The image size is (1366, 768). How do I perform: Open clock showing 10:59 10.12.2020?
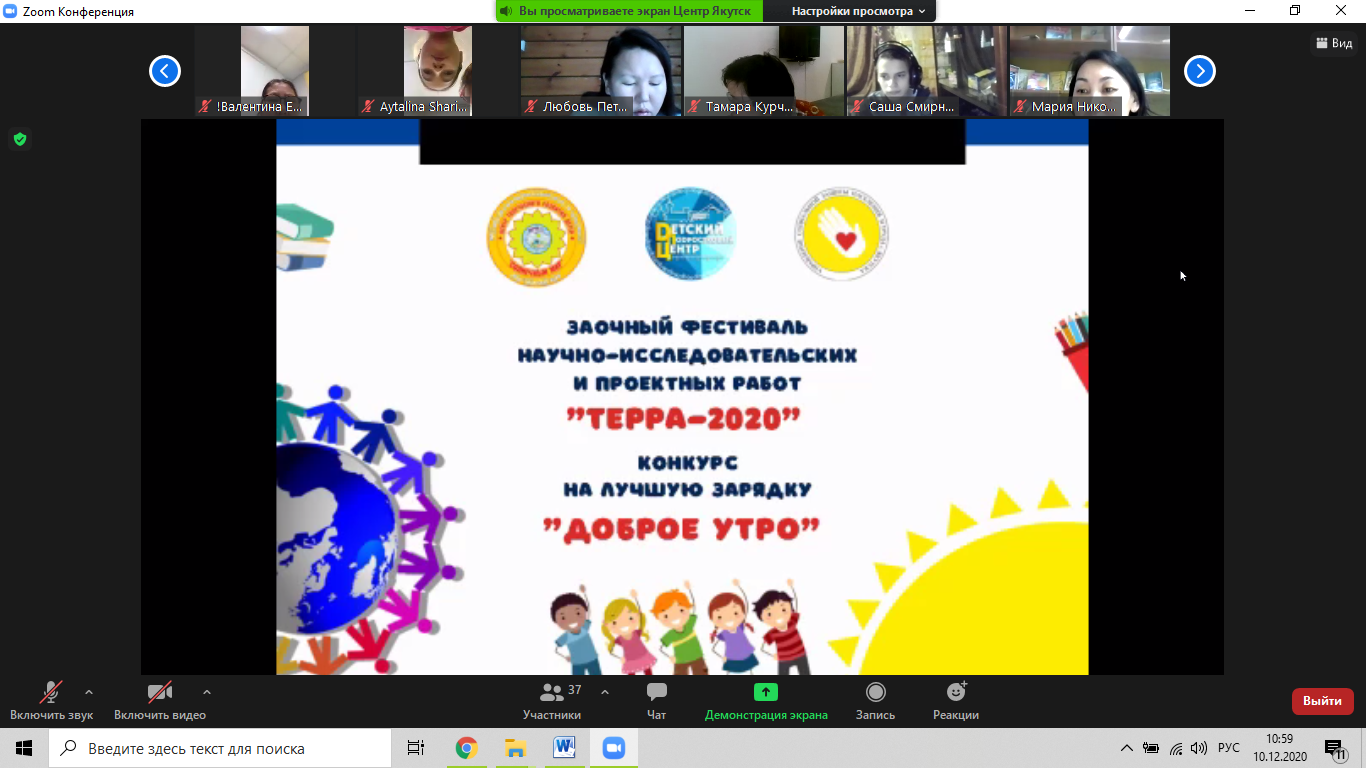coord(1279,748)
